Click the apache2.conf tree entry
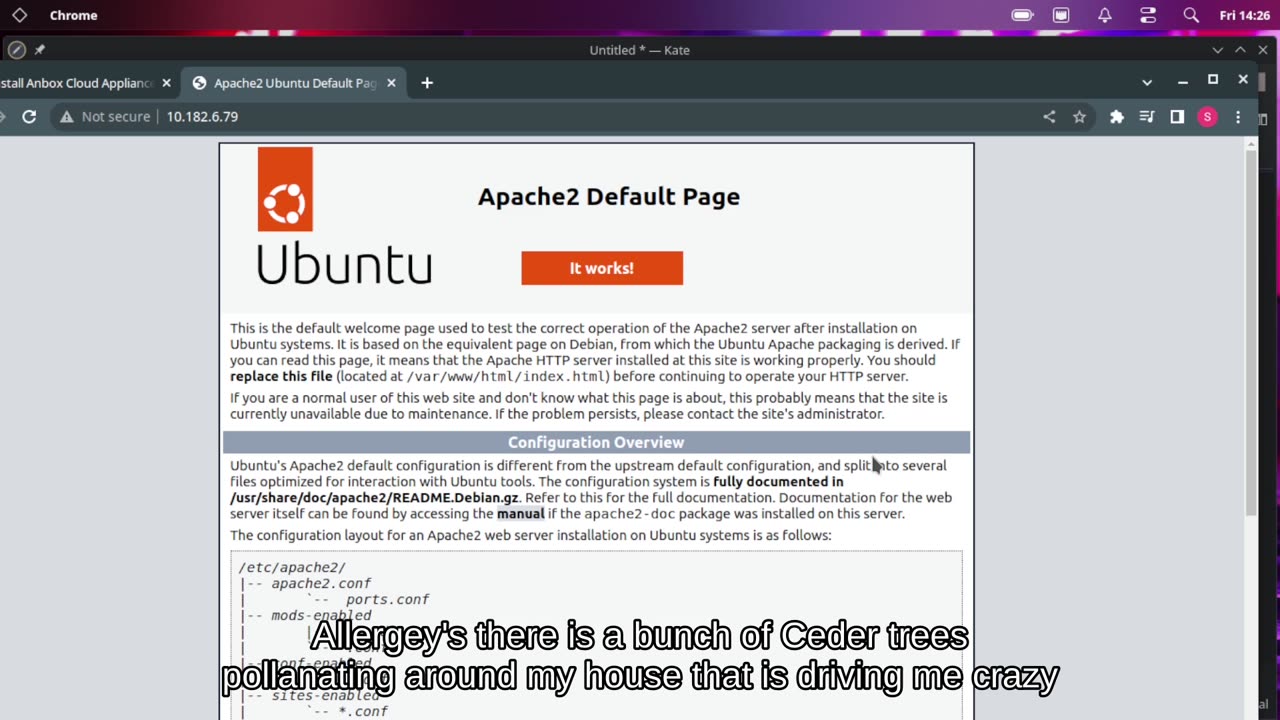Screen dimensions: 1280x720 point(321,583)
